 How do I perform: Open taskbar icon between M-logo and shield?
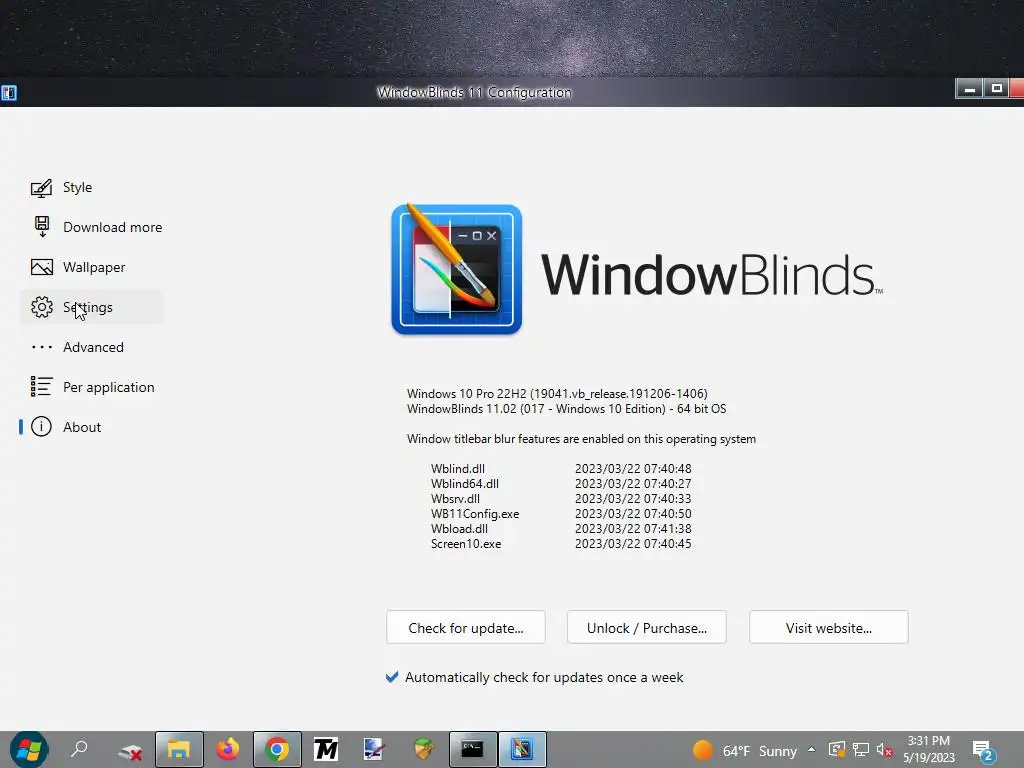[x=374, y=749]
